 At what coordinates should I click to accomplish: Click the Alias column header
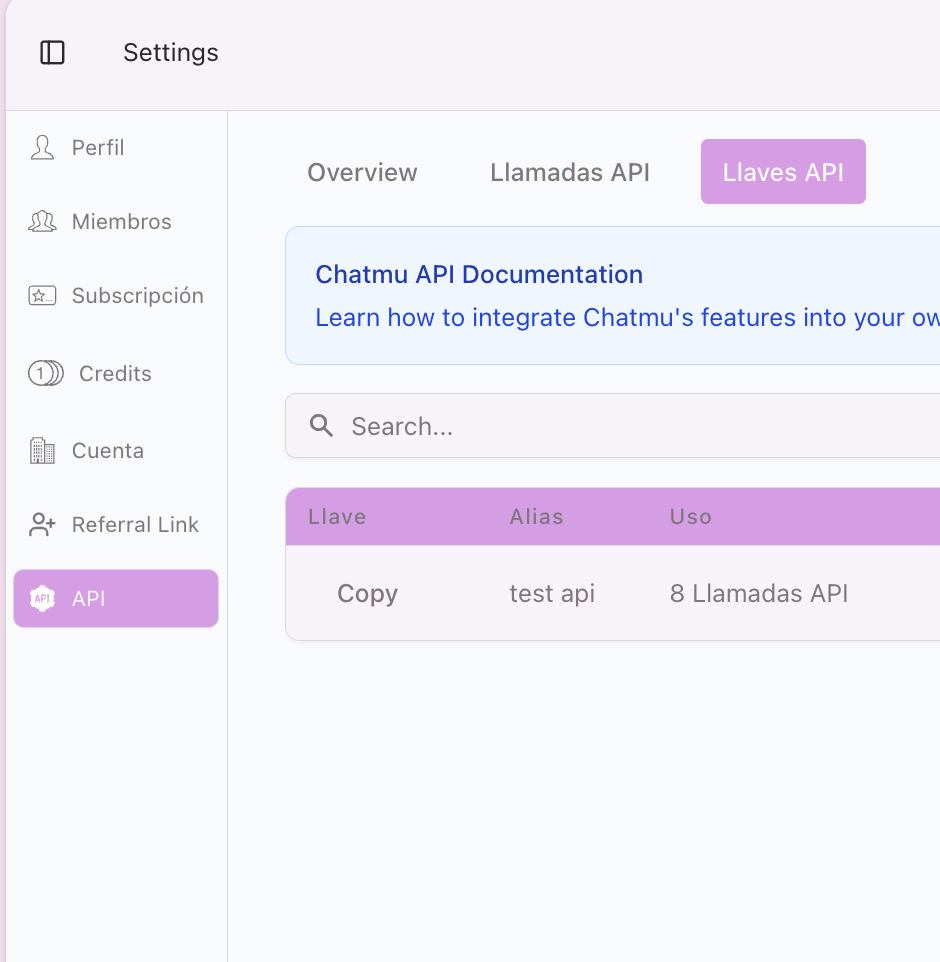point(536,517)
